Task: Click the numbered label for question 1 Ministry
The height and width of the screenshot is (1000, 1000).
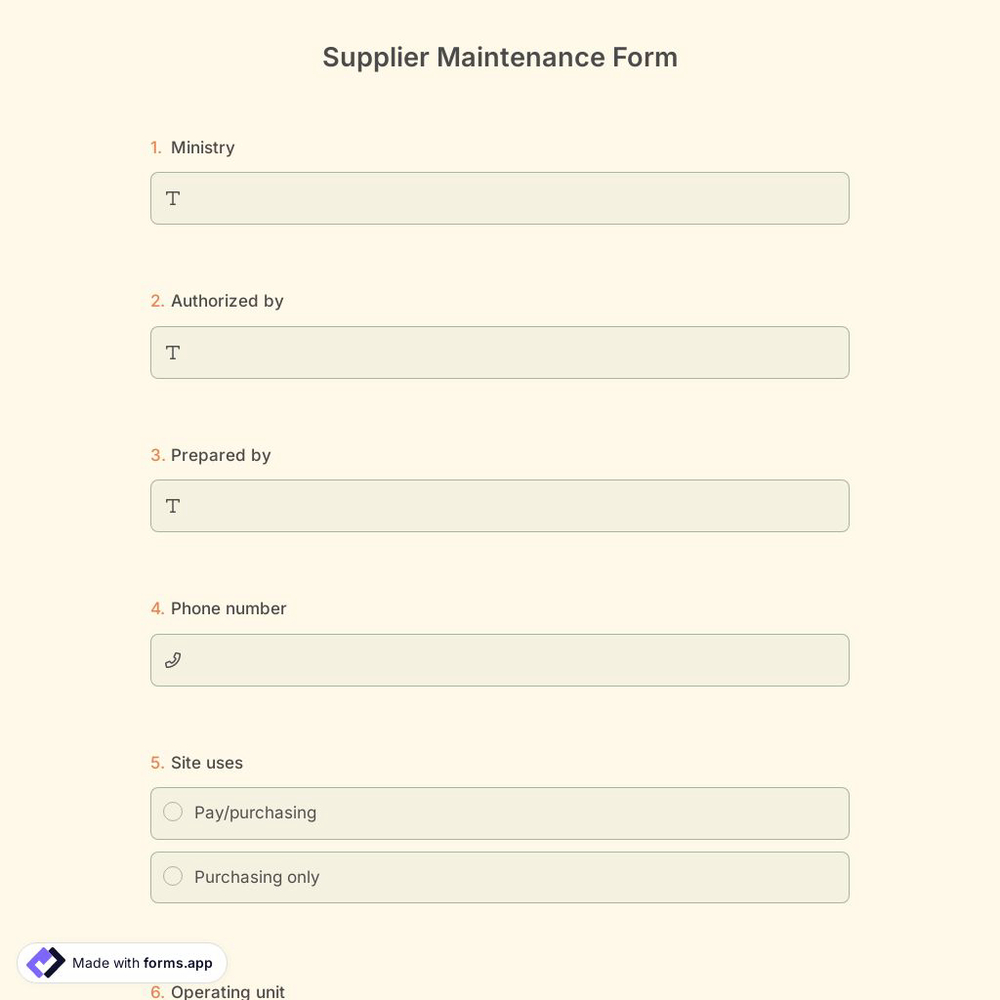Action: [157, 147]
